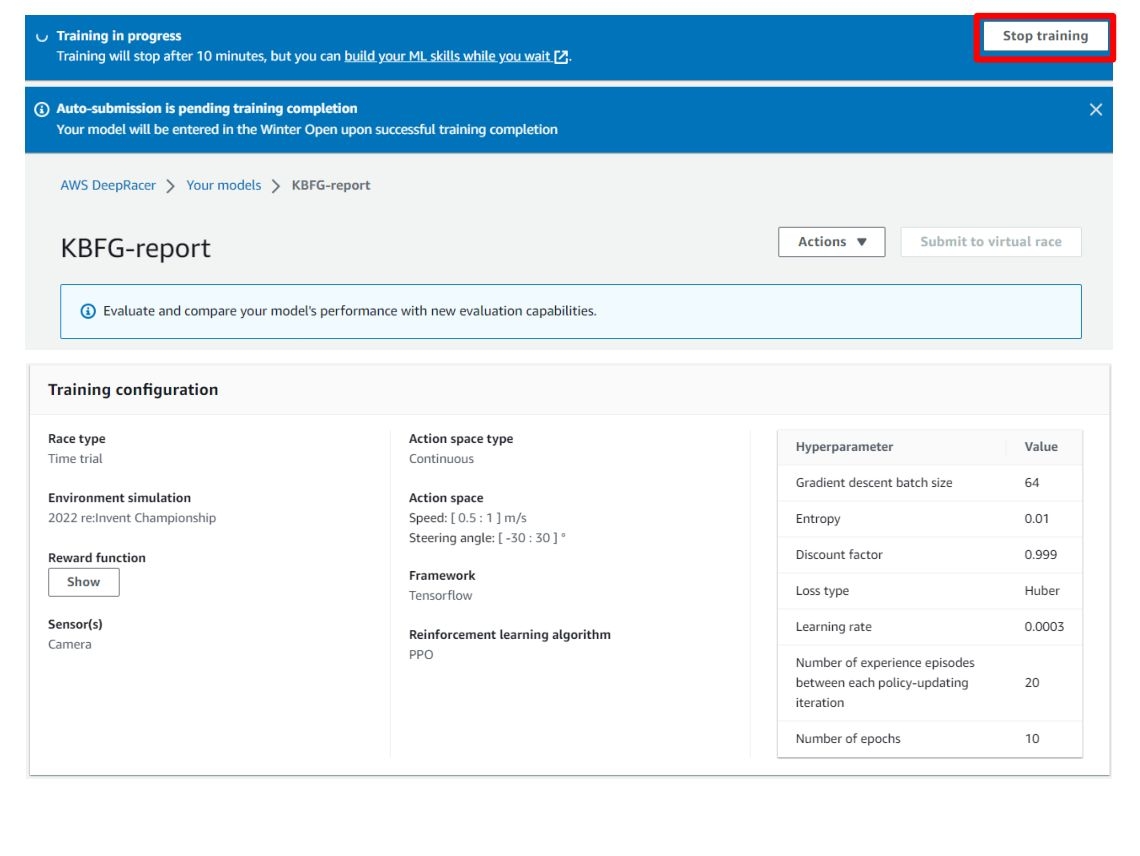Click the info icon beside Auto-submission notice

click(42, 109)
